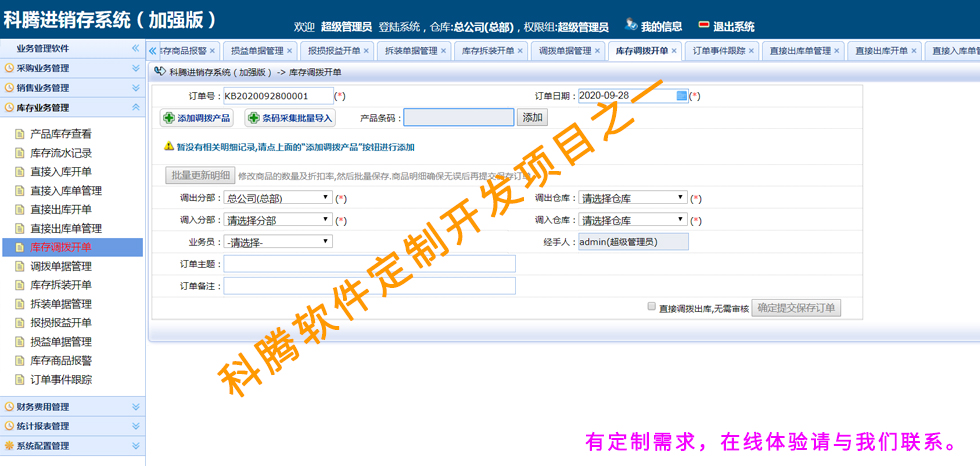Image resolution: width=980 pixels, height=466 pixels.
Task: Click into the 产品条码 input field
Action: pyautogui.click(x=459, y=117)
